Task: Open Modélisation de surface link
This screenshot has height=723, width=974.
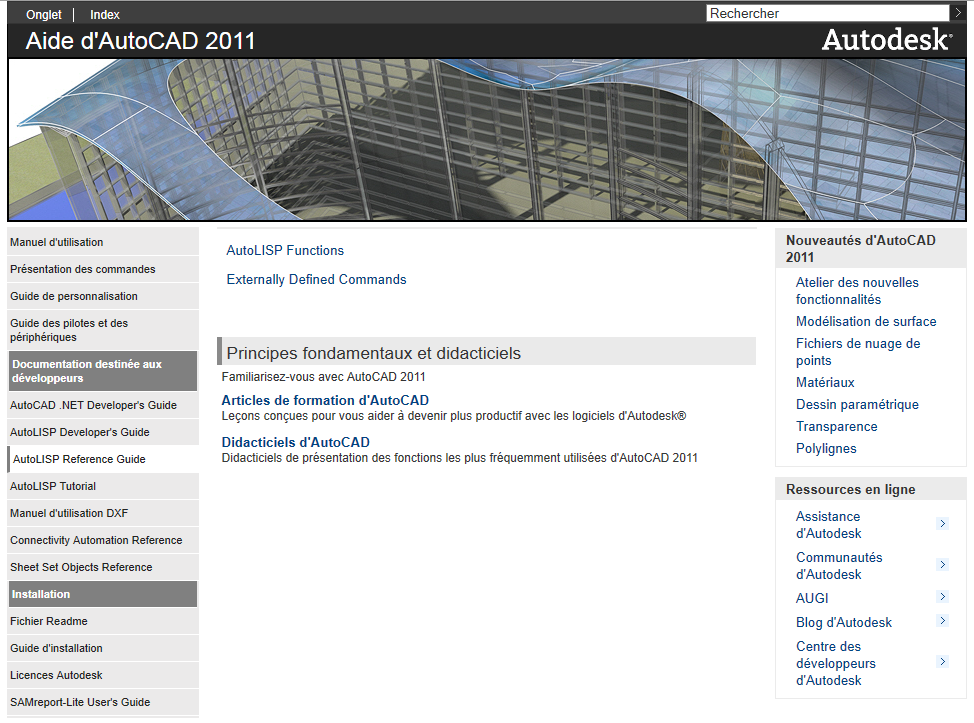Action: pos(866,322)
